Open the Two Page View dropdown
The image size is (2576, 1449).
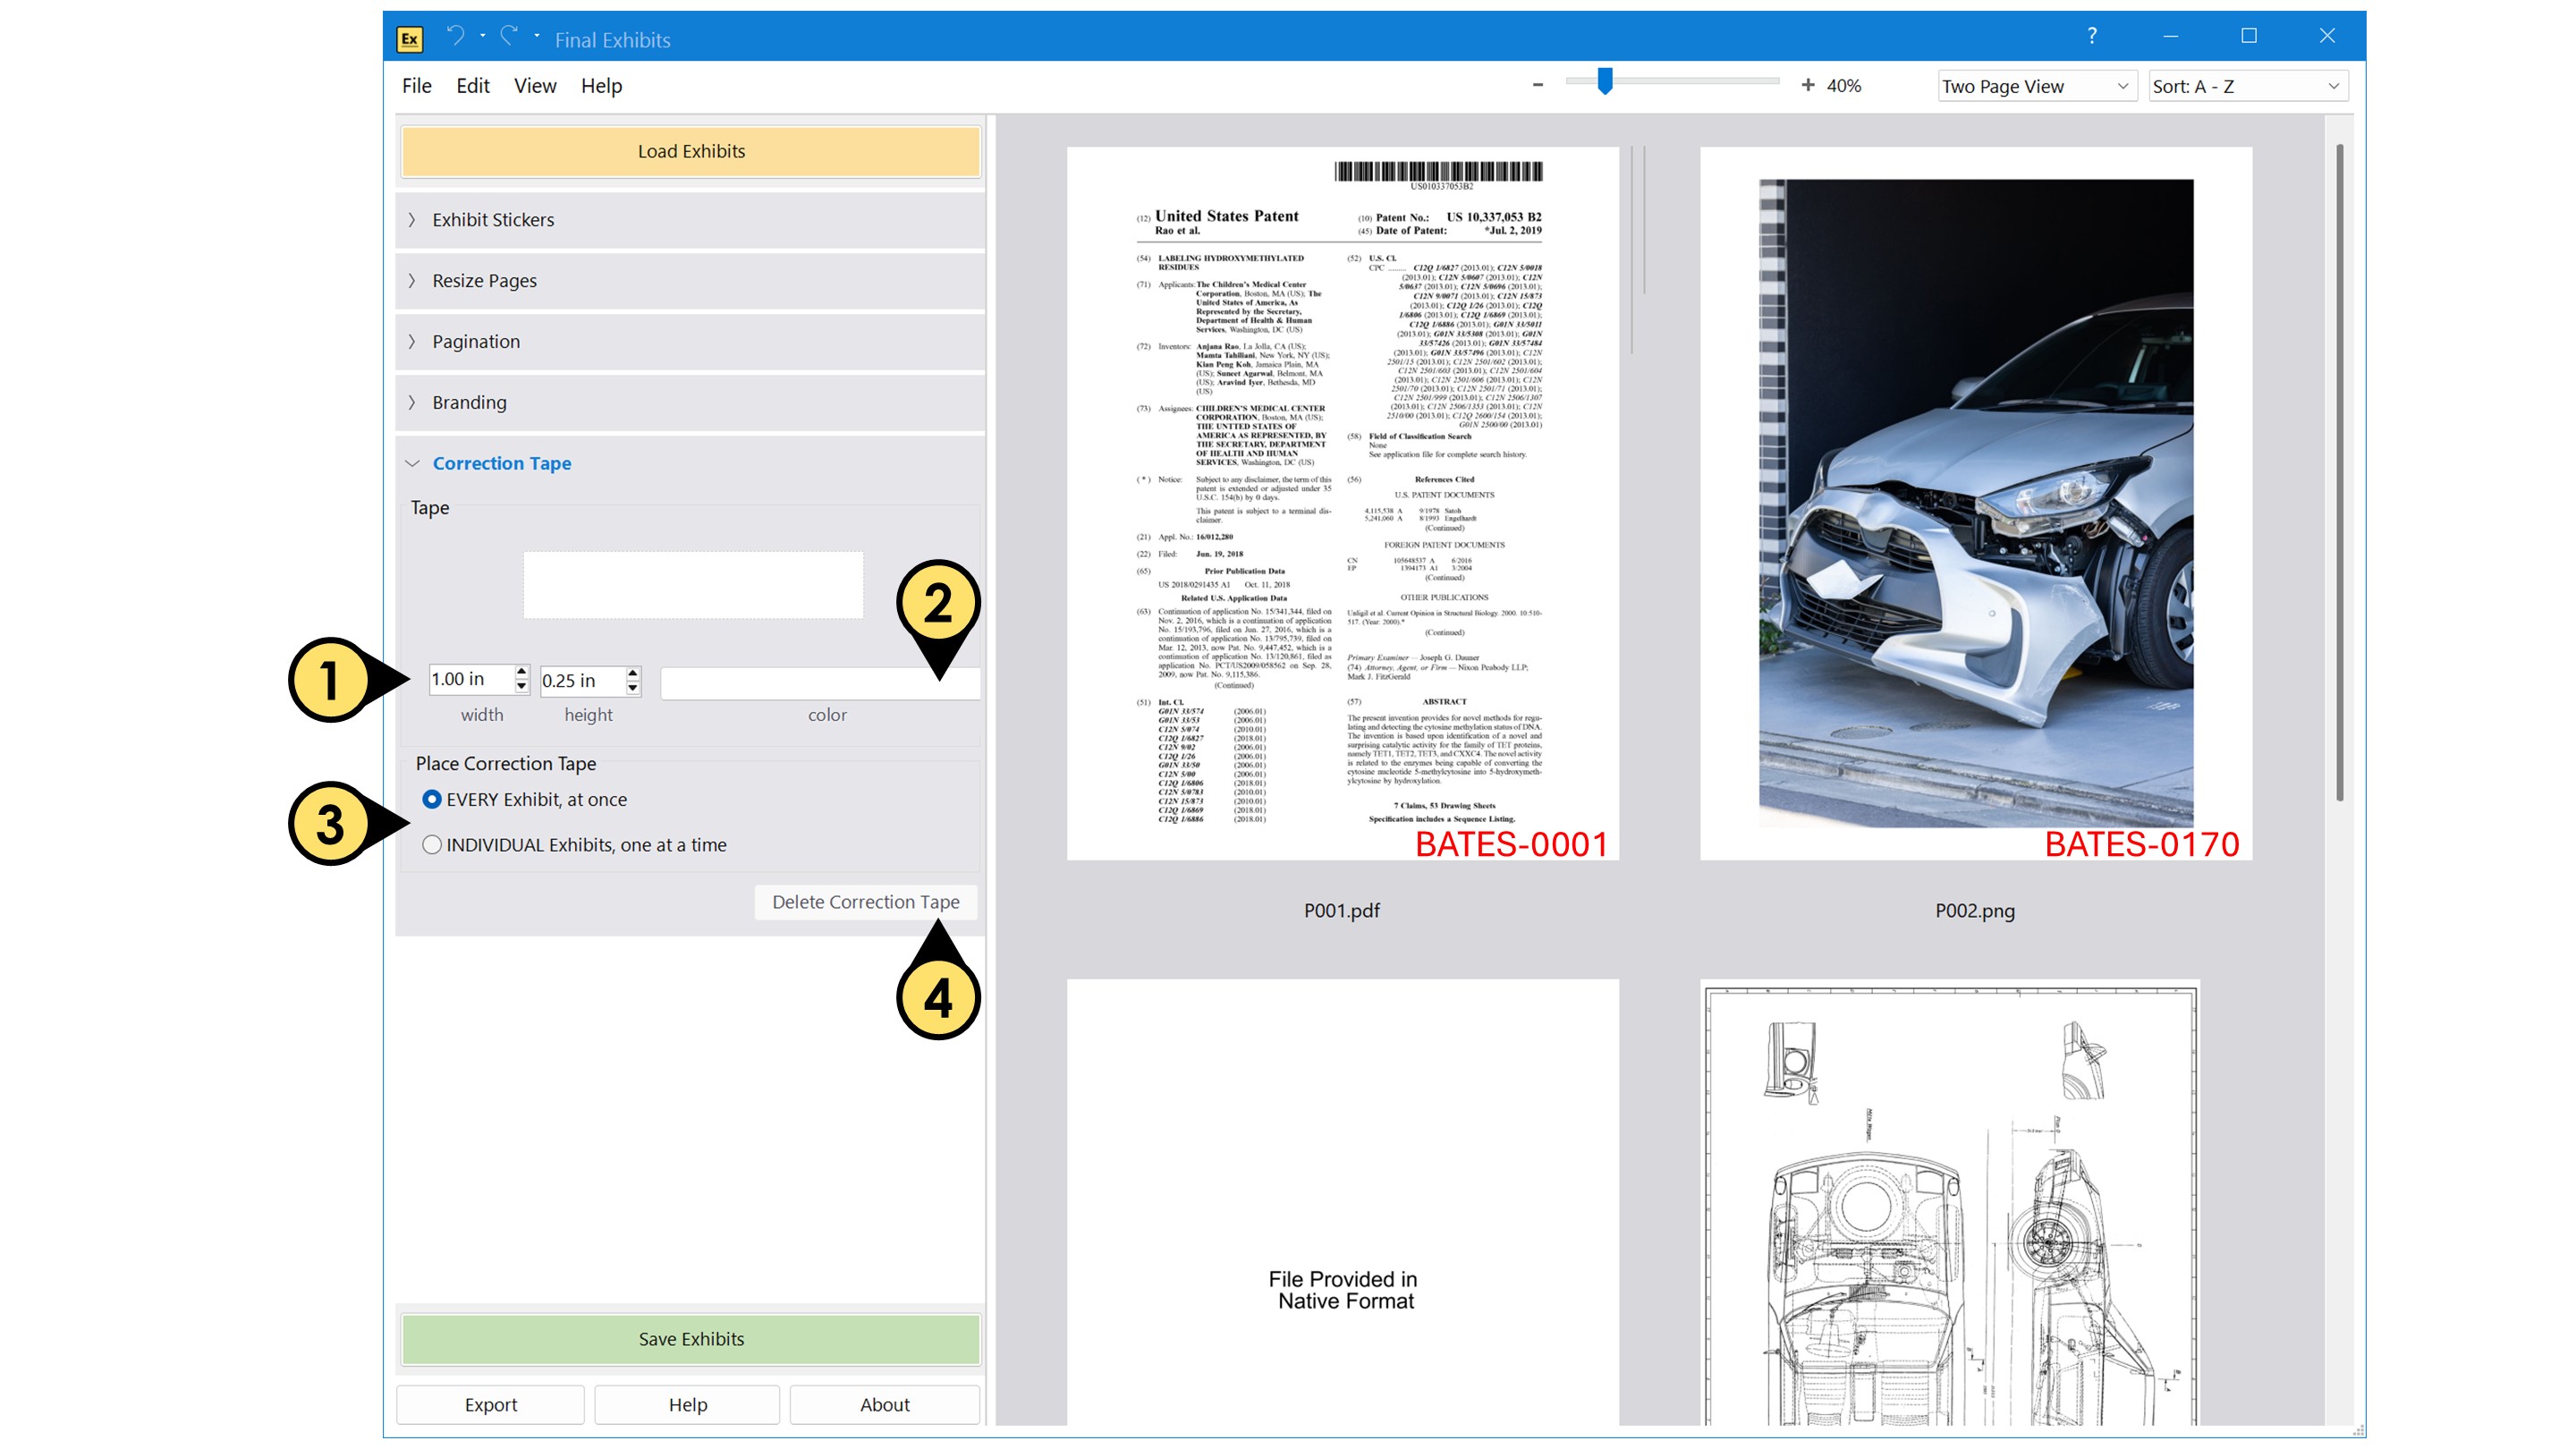pyautogui.click(x=2035, y=86)
